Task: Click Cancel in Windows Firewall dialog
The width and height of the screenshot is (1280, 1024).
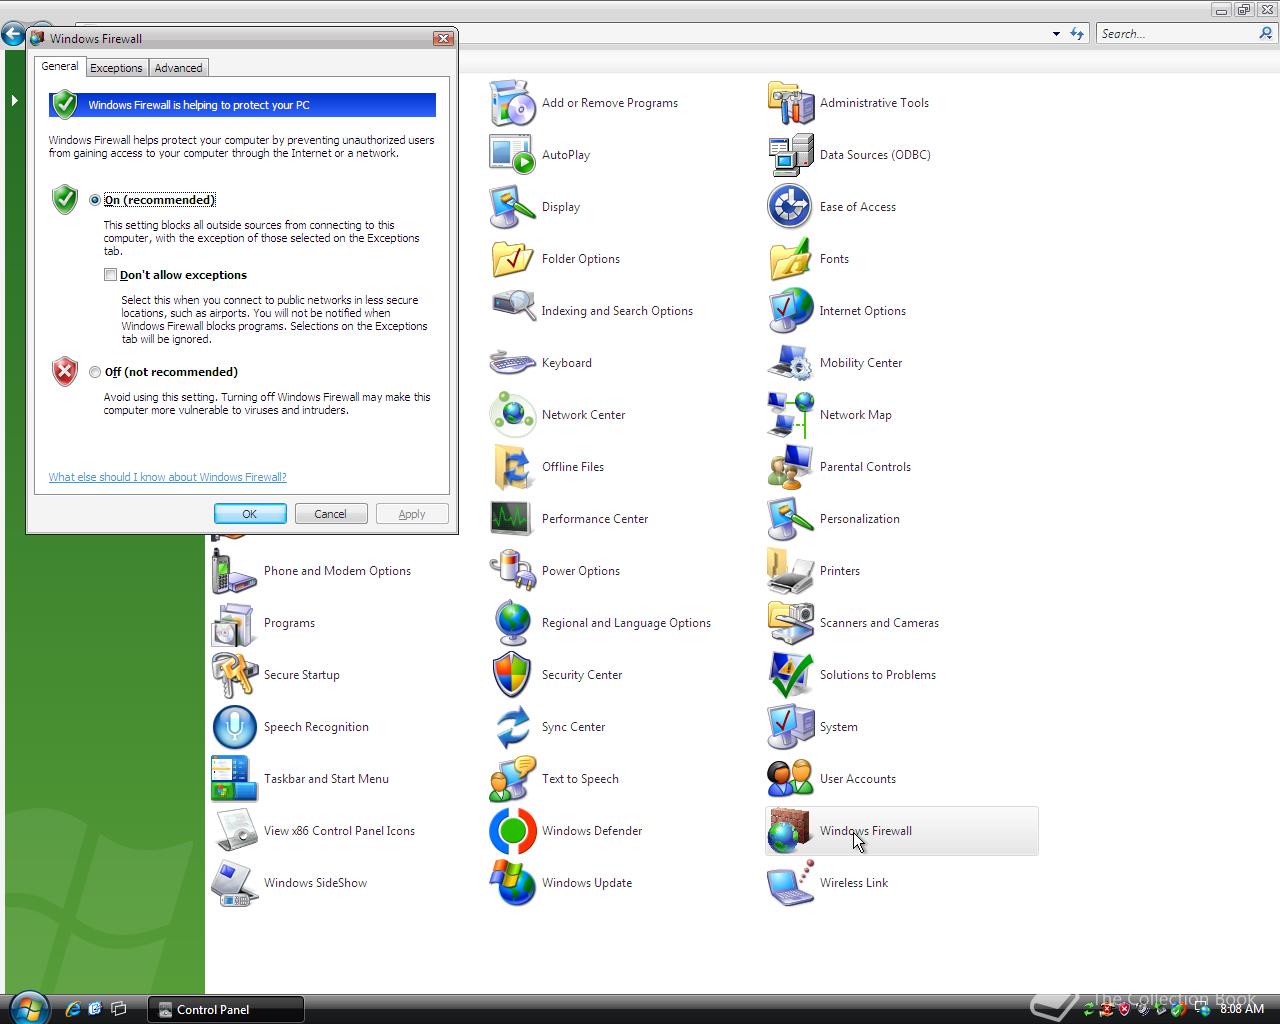Action: pos(330,514)
